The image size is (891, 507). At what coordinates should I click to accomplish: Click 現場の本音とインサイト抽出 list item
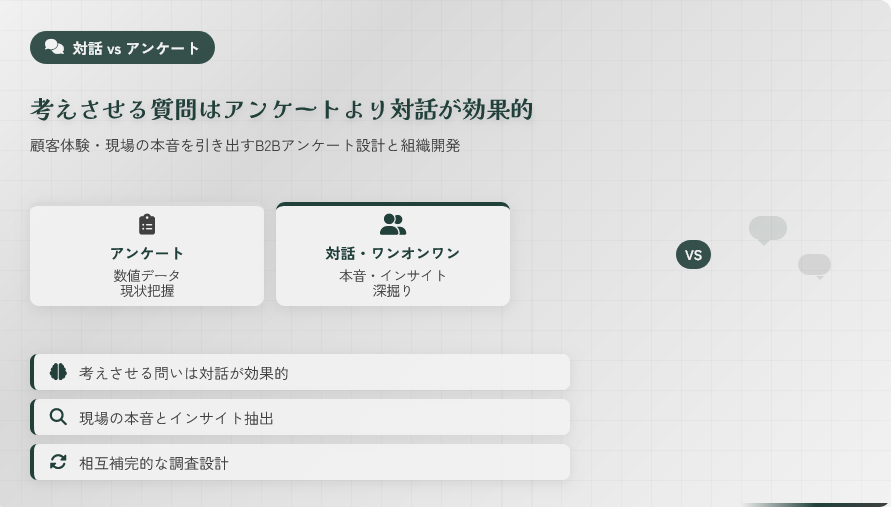pyautogui.click(x=300, y=417)
